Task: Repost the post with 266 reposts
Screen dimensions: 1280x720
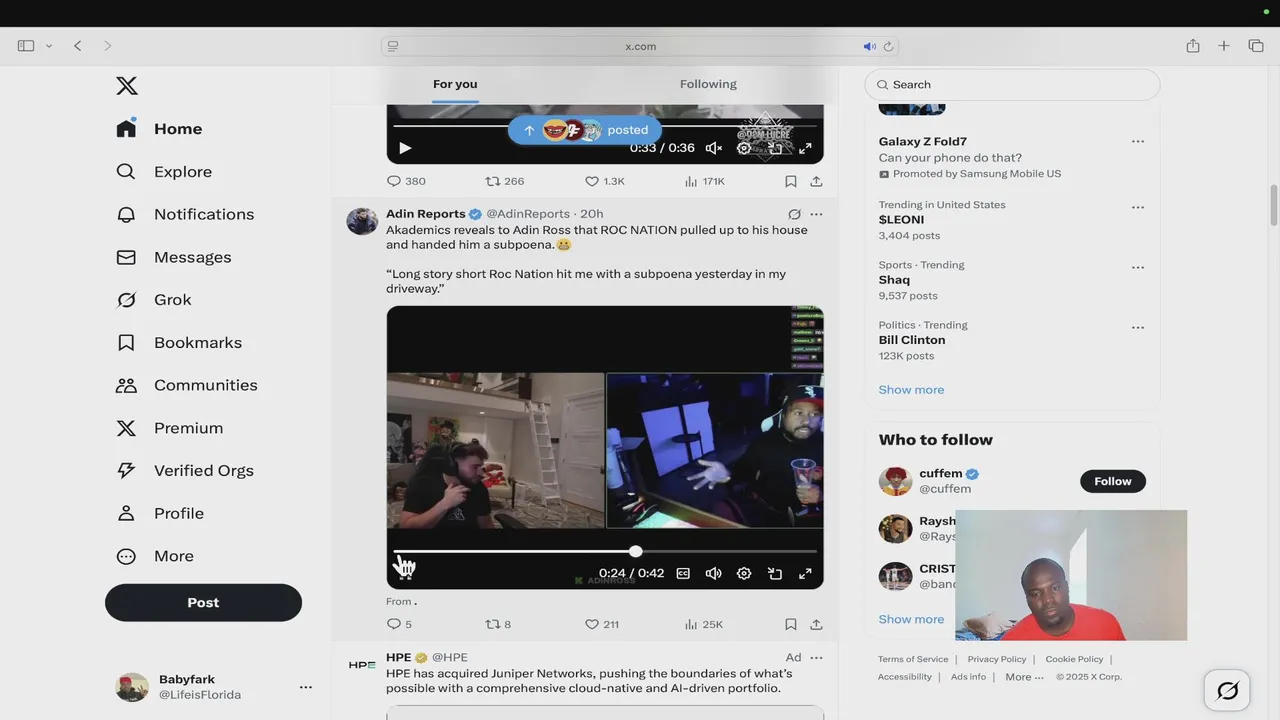Action: [x=505, y=181]
